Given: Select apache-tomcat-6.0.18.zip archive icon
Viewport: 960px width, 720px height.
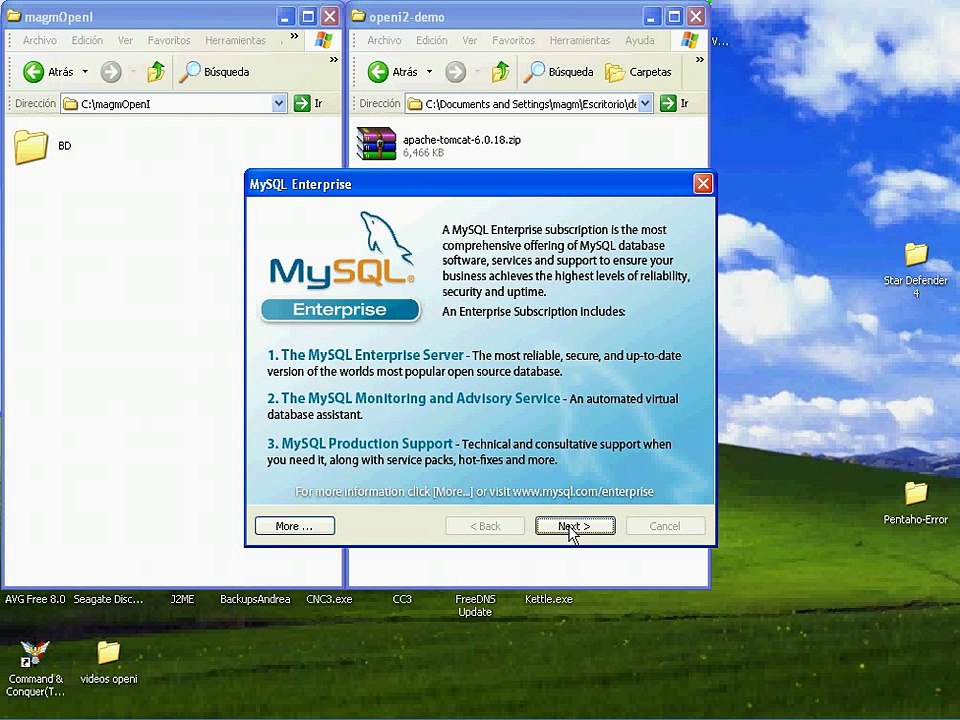Looking at the screenshot, I should tap(376, 143).
